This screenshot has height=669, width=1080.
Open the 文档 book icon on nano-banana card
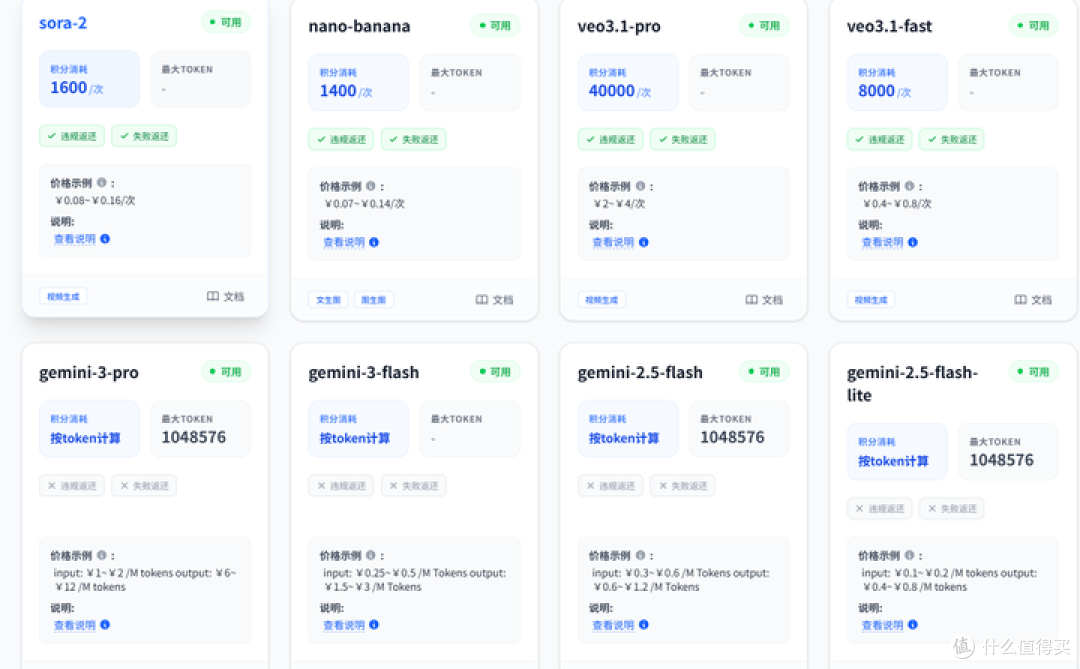tap(481, 300)
